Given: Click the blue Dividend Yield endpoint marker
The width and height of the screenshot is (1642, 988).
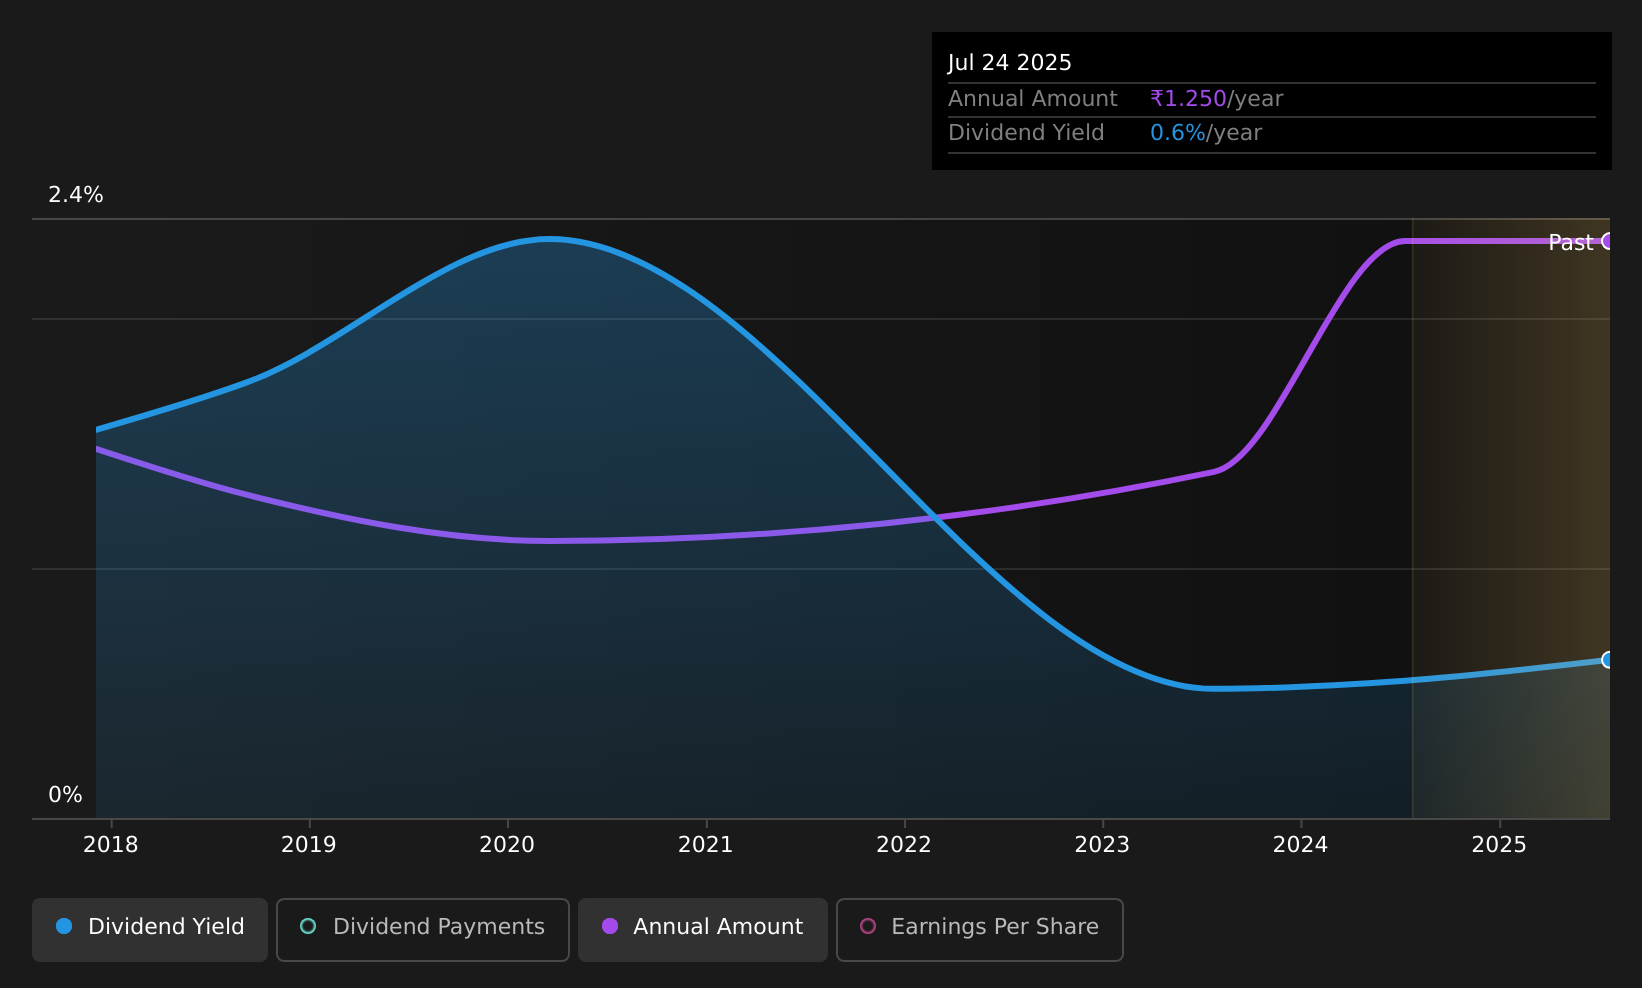Looking at the screenshot, I should [x=1608, y=660].
